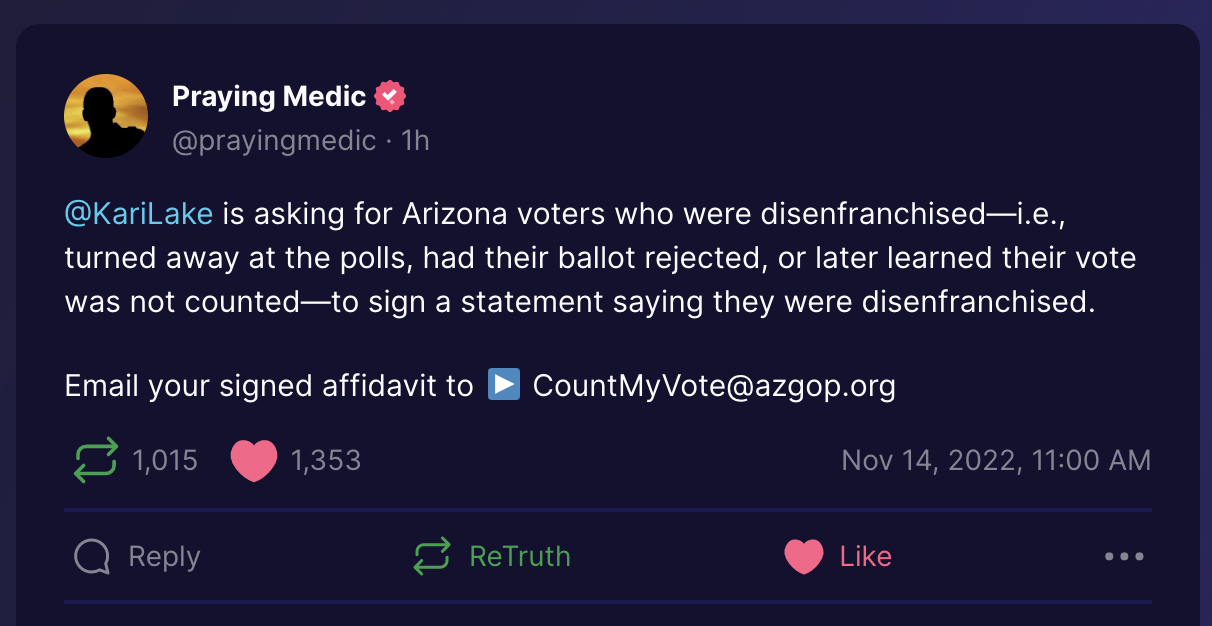Click the ReTruth arrows icon in action bar
1212x626 pixels.
pos(432,556)
